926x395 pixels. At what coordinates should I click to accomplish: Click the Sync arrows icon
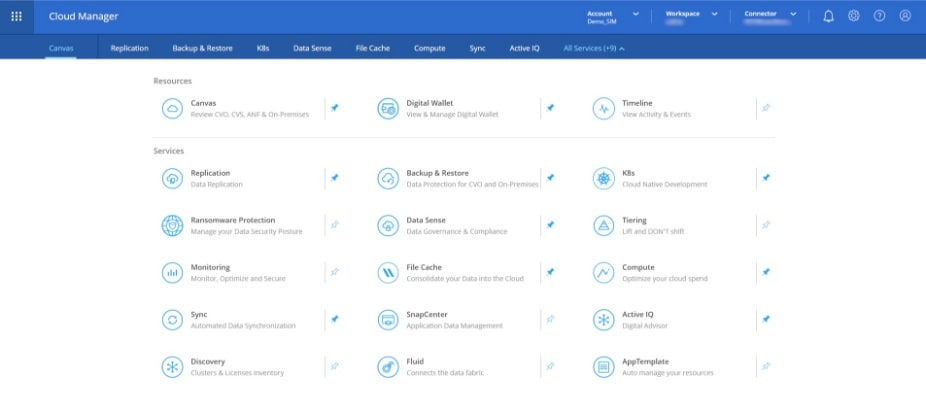point(172,320)
